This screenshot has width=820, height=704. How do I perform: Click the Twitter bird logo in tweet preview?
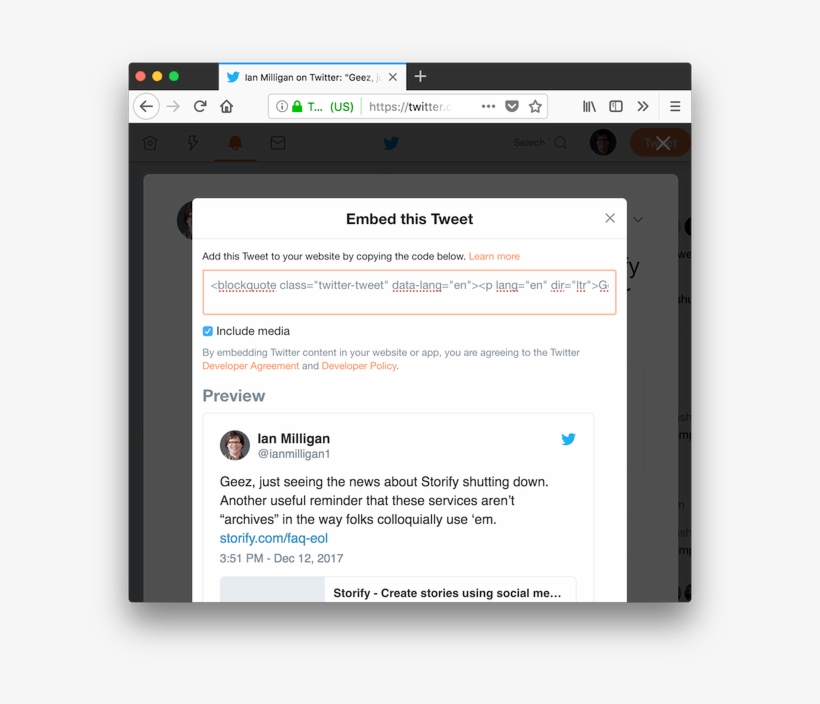click(x=568, y=439)
